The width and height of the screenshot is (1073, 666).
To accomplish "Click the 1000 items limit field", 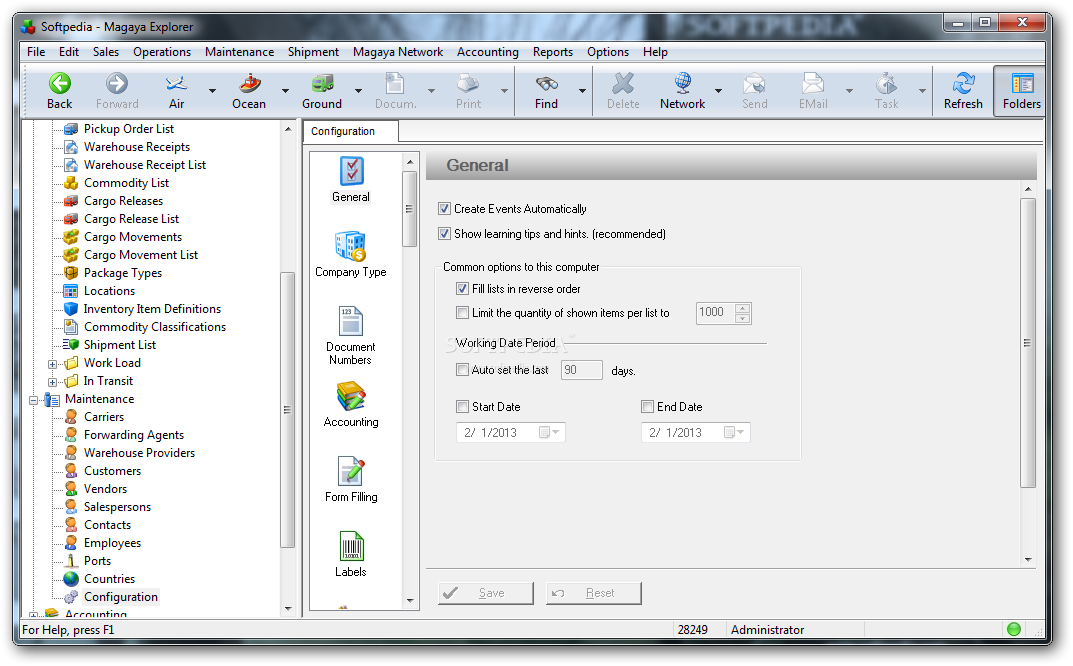I will (x=715, y=313).
